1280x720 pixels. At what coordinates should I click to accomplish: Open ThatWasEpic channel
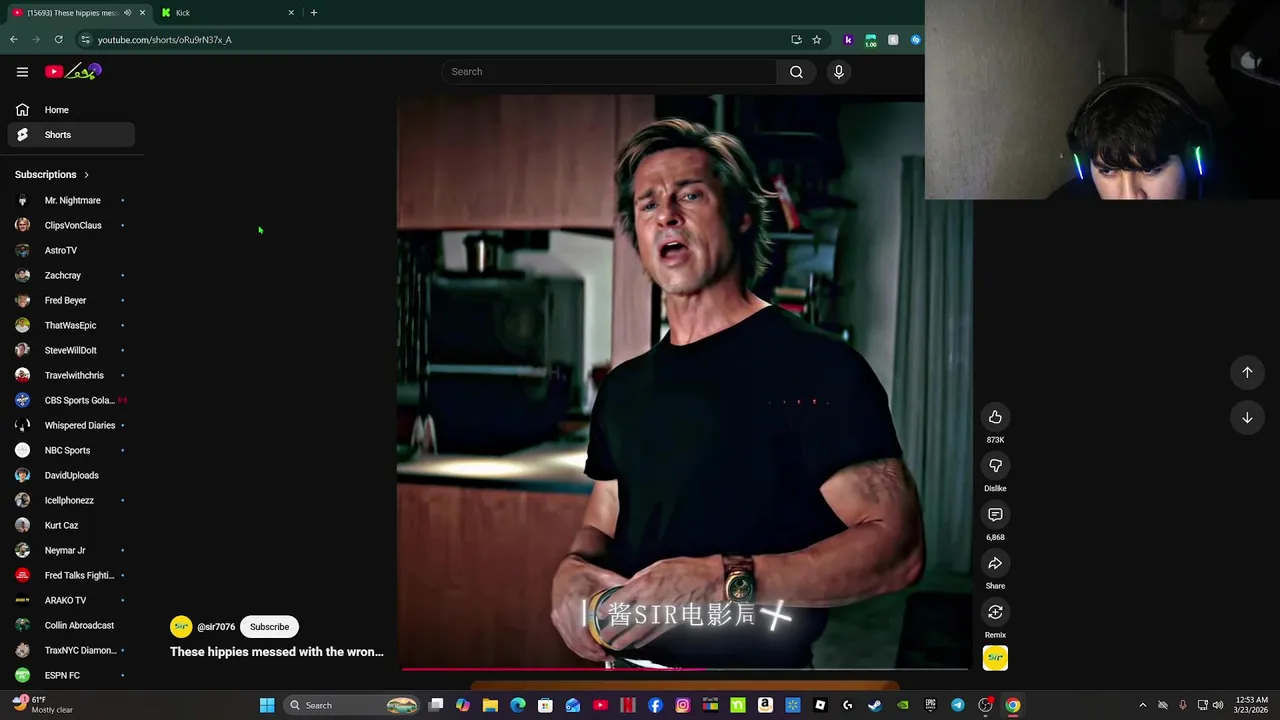[x=71, y=325]
